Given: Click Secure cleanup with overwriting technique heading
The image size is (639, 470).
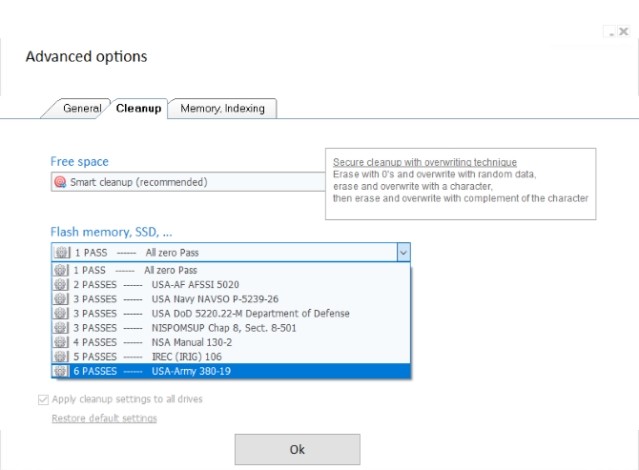Looking at the screenshot, I should 425,162.
